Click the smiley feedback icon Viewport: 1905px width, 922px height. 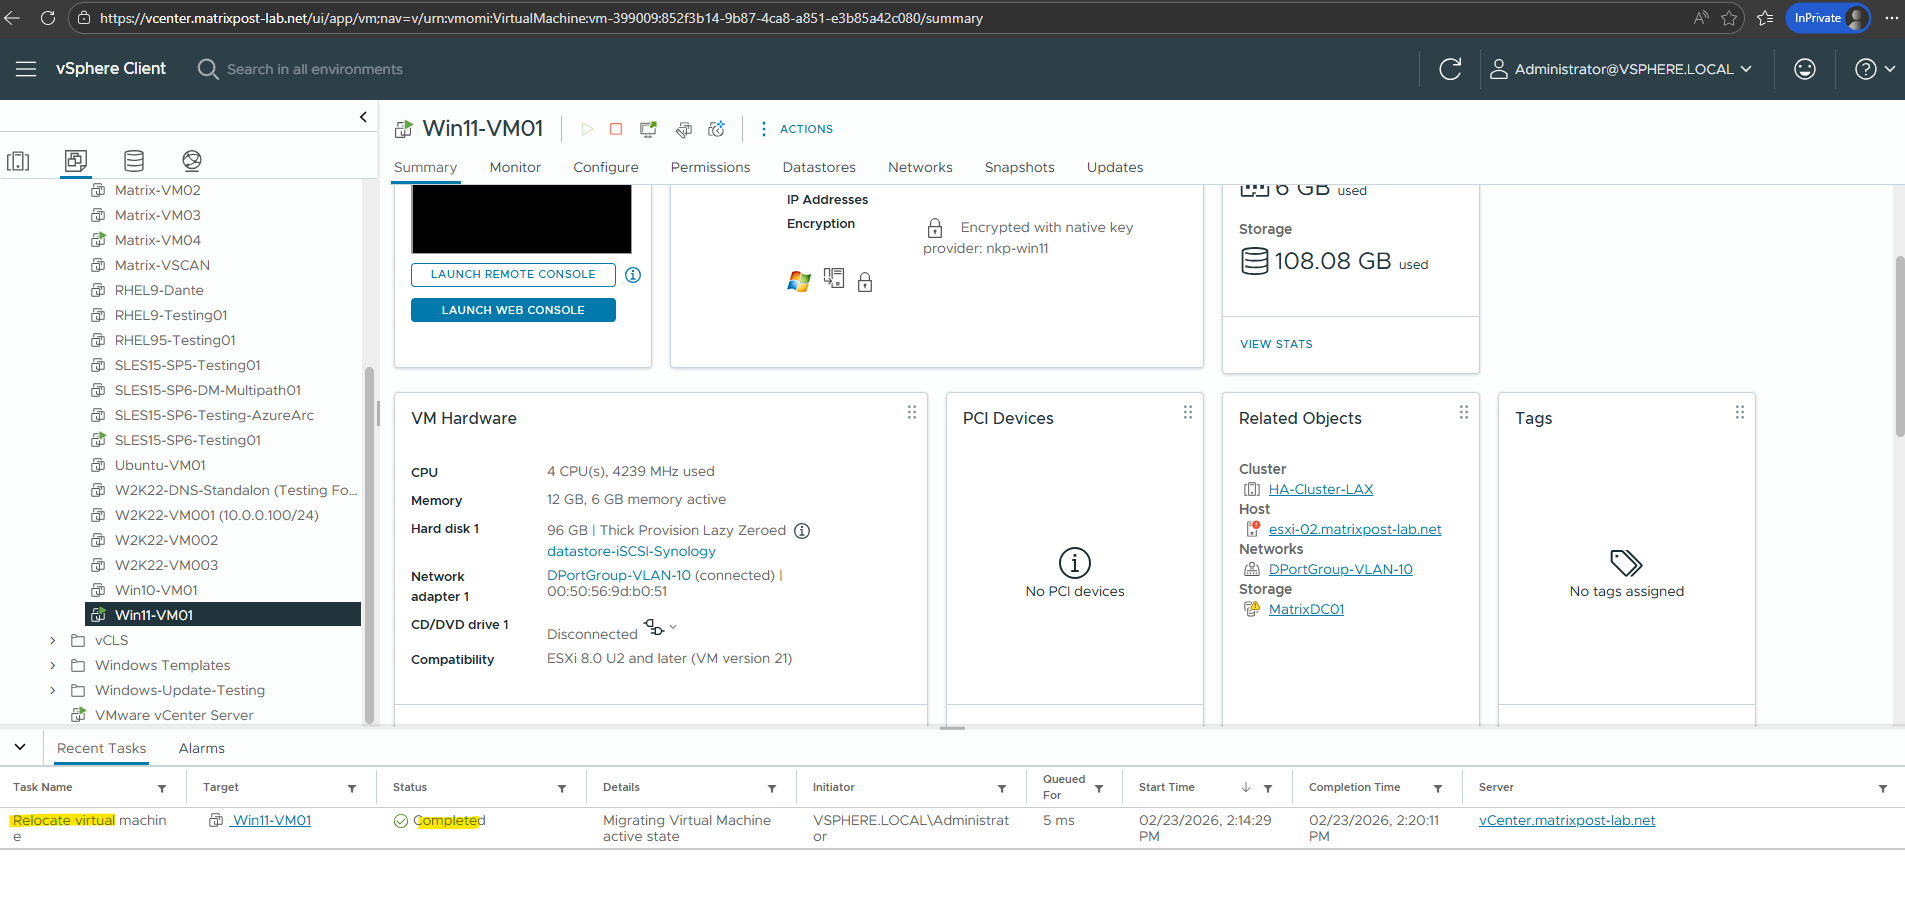pos(1804,69)
